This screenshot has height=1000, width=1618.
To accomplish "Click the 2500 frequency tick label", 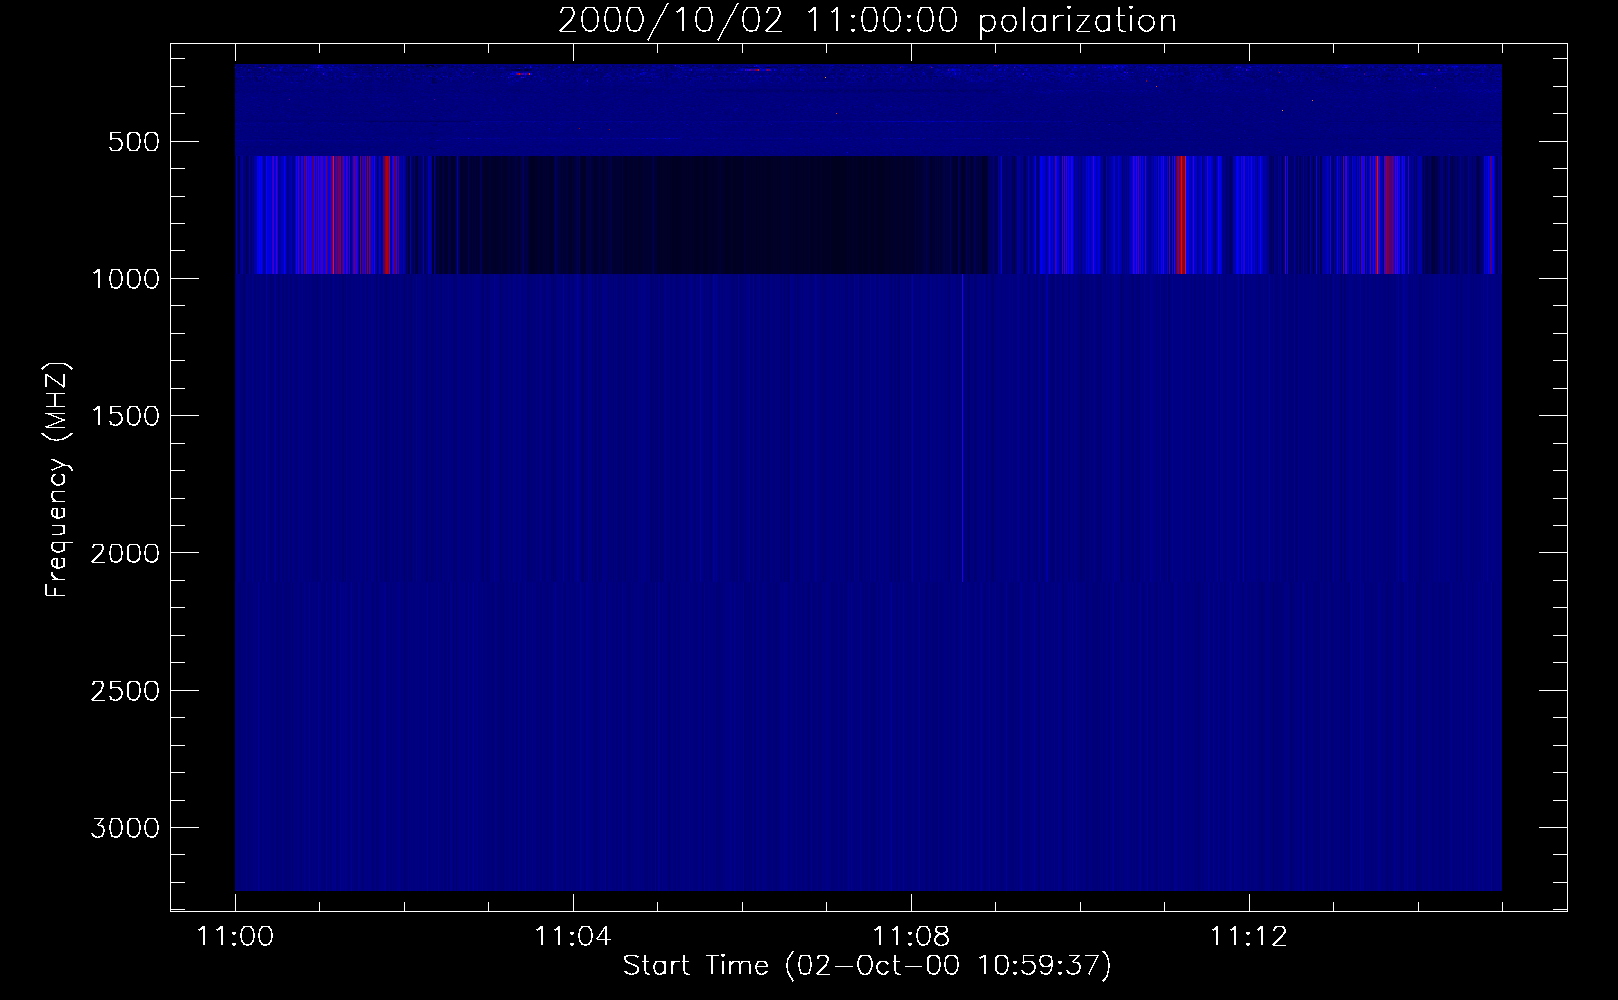I will click(x=125, y=691).
